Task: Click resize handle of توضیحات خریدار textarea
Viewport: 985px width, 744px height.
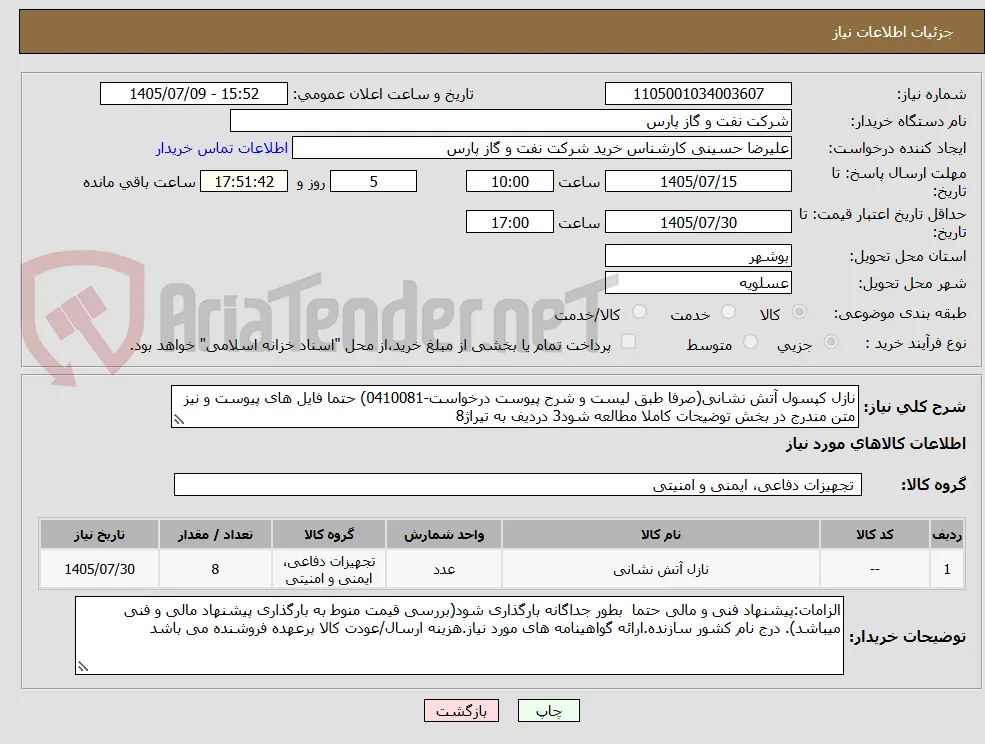Action: pyautogui.click(x=83, y=667)
